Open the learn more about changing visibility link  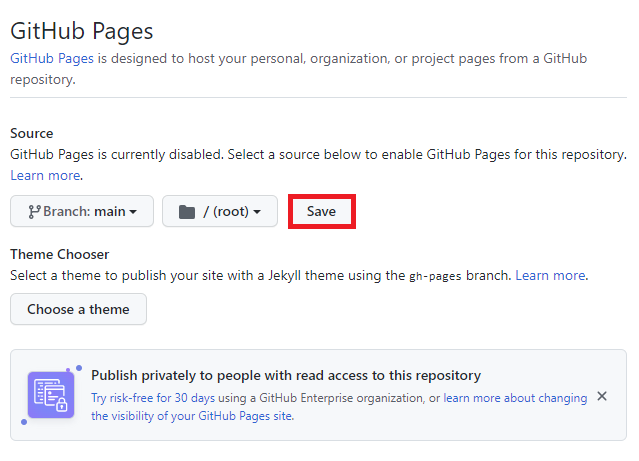[x=339, y=407]
